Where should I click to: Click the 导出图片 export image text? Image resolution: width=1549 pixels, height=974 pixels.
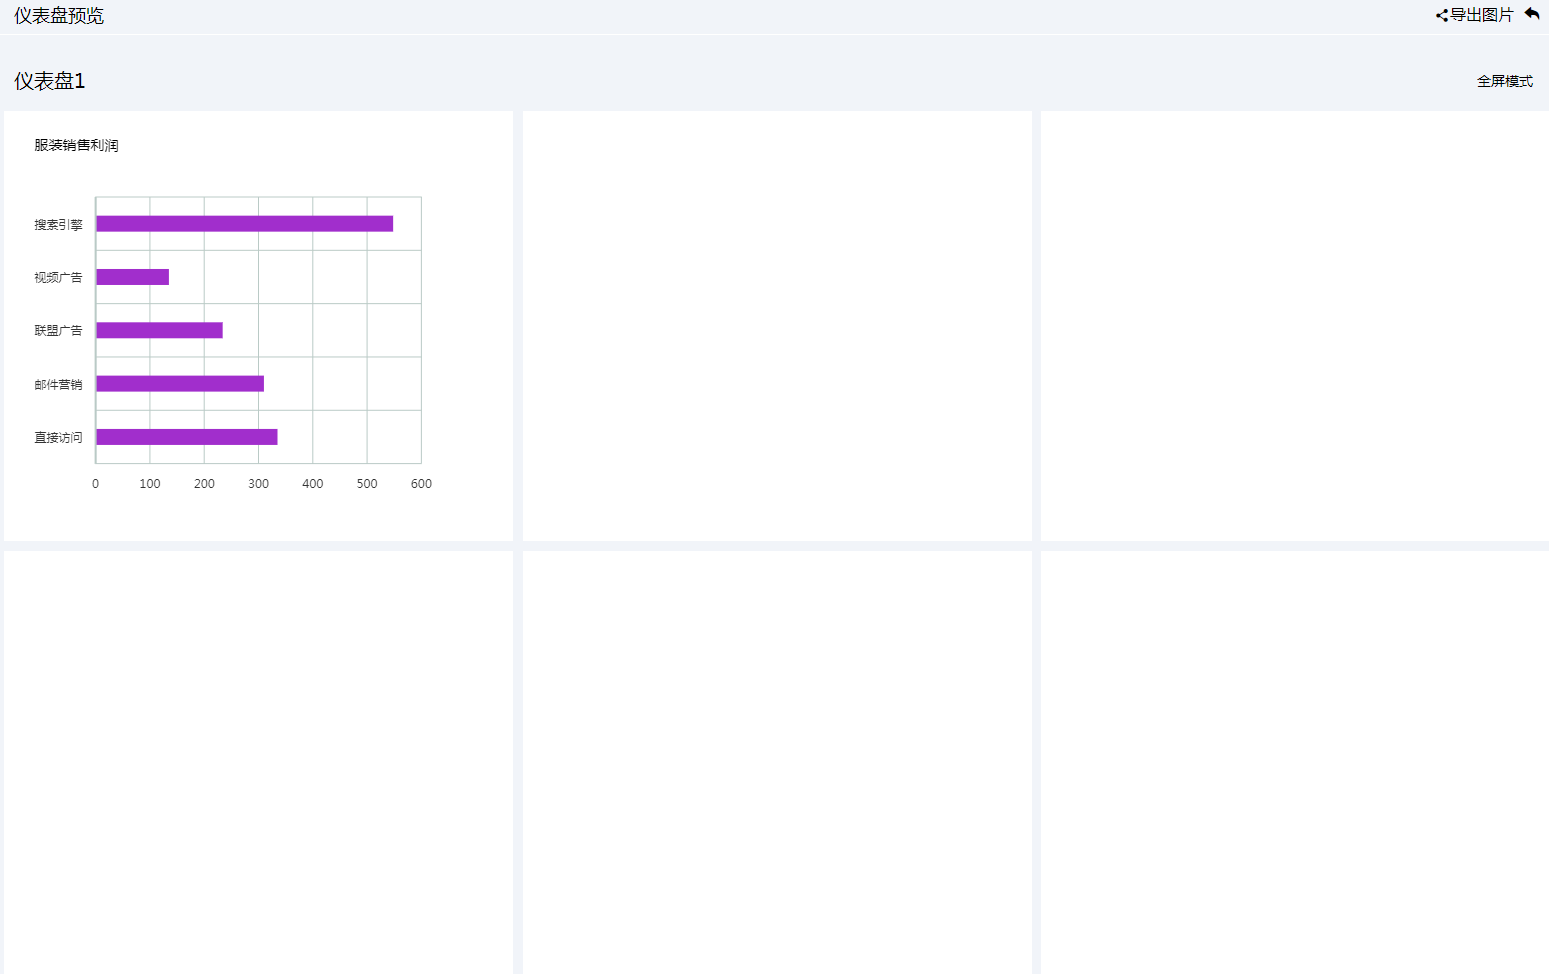(x=1482, y=15)
